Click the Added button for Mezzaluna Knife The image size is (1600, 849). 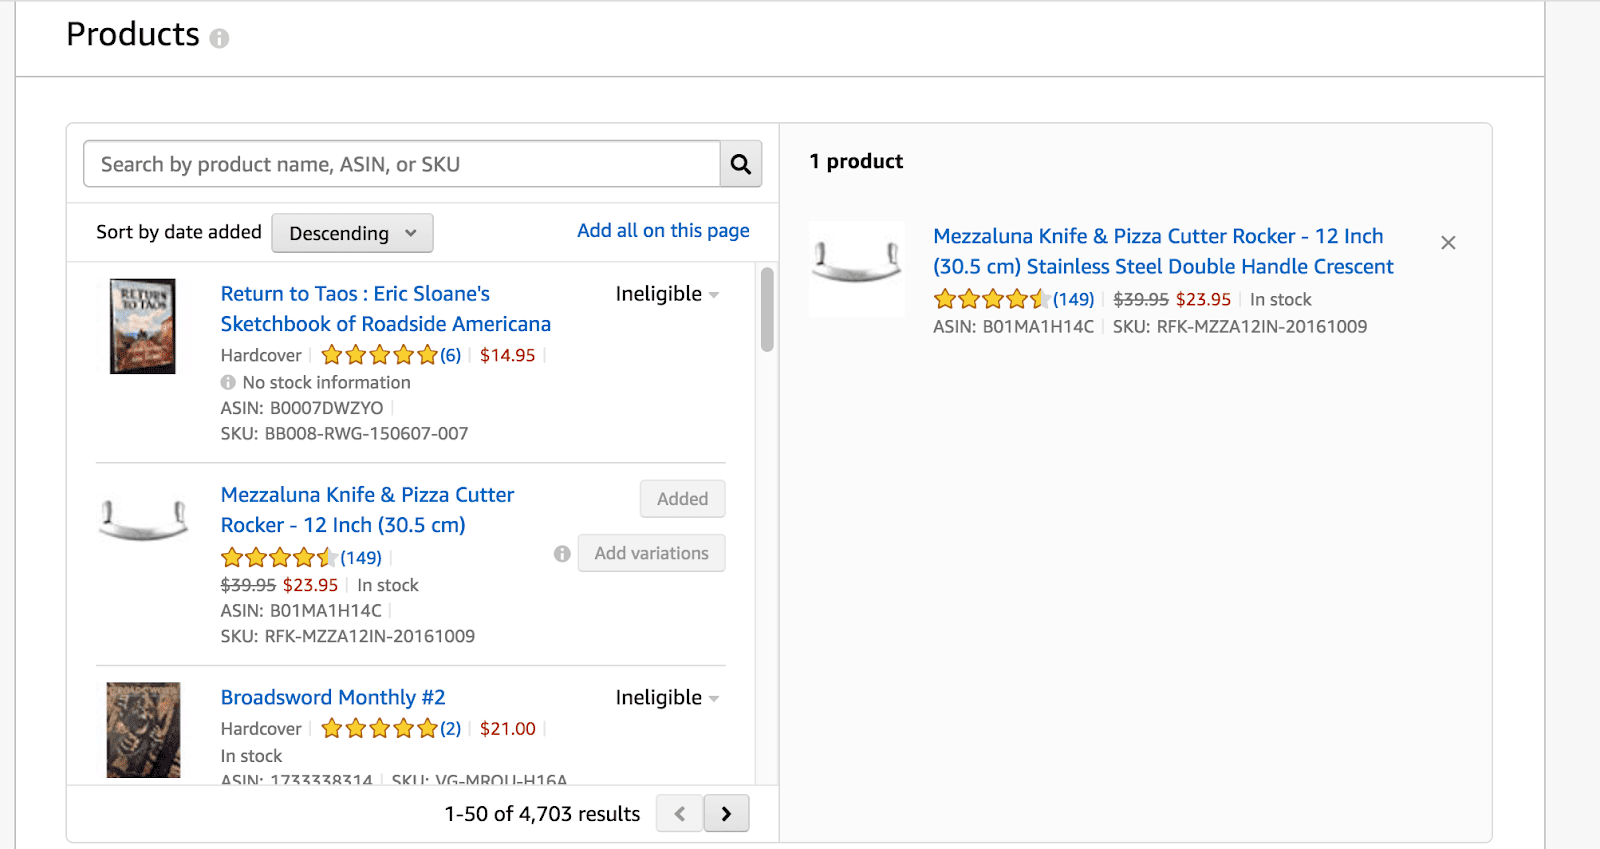click(682, 499)
